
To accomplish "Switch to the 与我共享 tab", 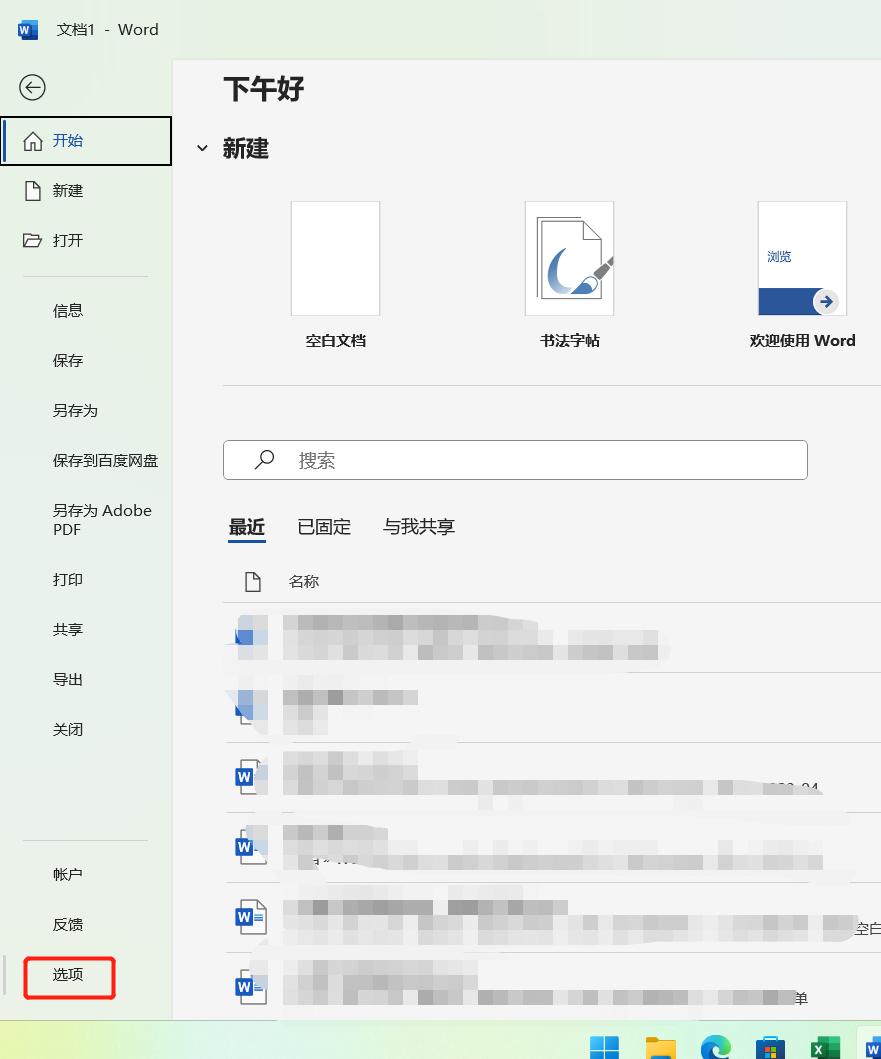I will point(418,527).
